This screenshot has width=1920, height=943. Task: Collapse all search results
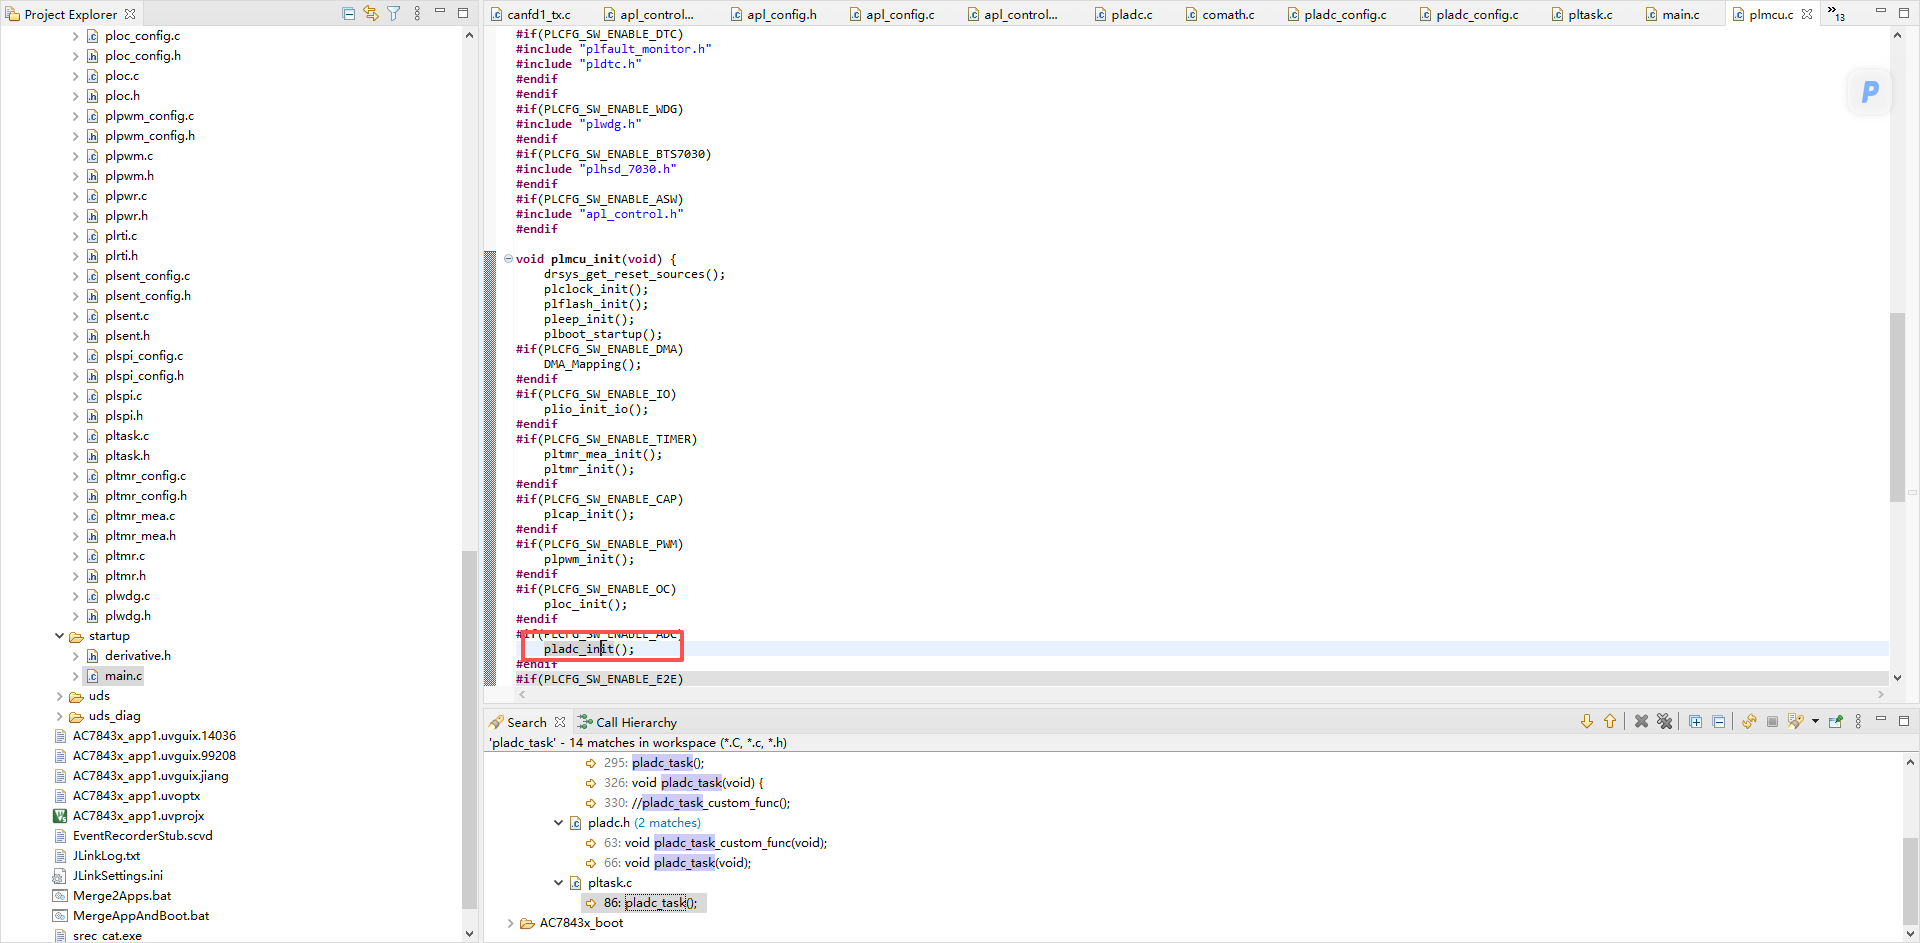1718,721
